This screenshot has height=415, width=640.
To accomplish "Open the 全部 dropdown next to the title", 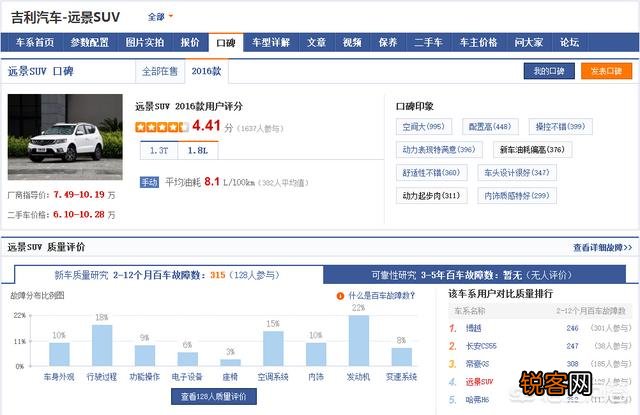I will pyautogui.click(x=160, y=17).
